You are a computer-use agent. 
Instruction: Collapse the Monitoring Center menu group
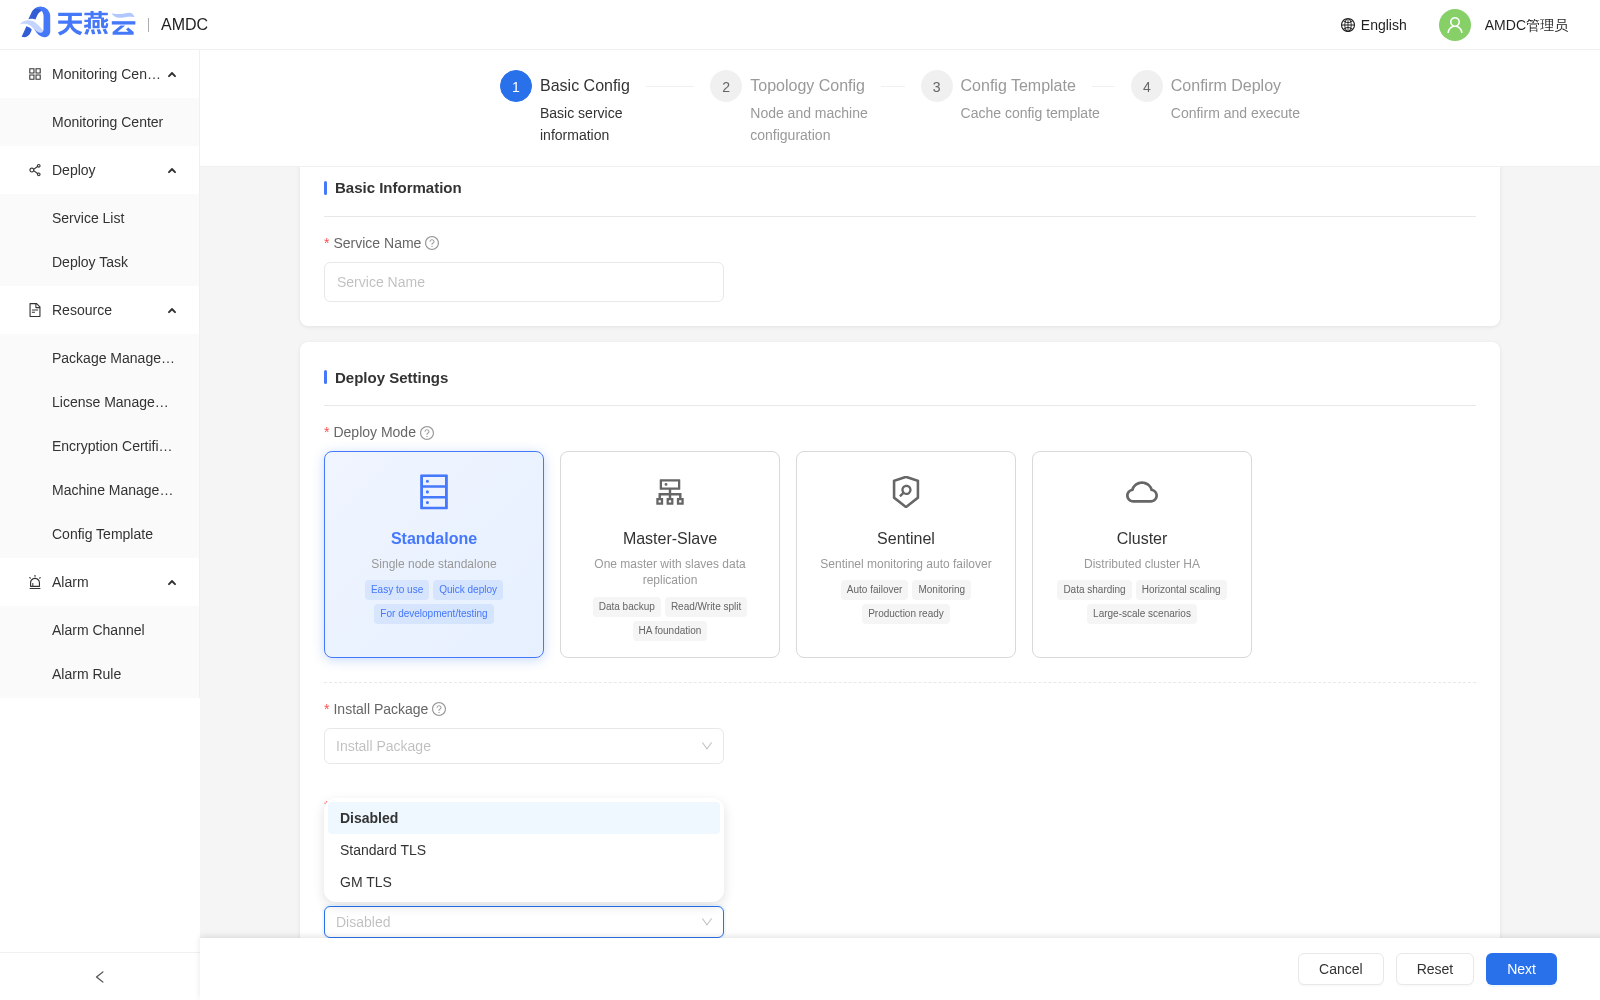click(172, 75)
